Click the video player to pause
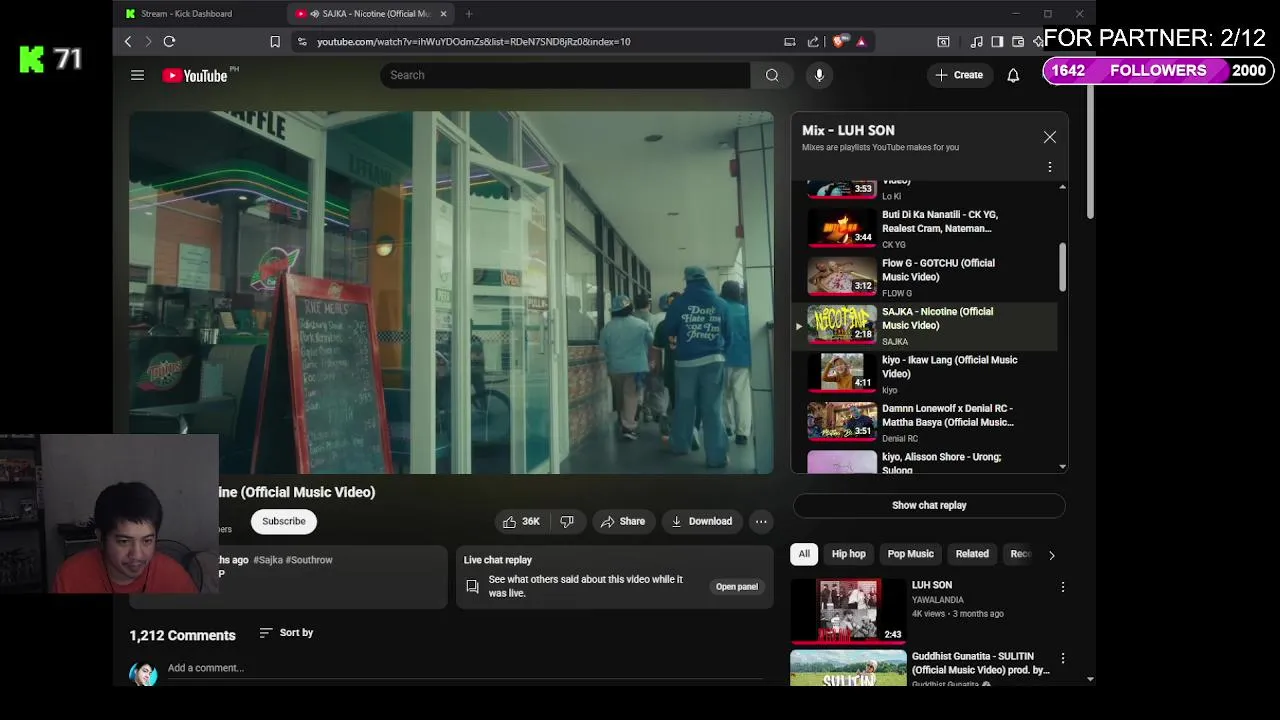Screen dimensions: 1280x720 pos(451,292)
